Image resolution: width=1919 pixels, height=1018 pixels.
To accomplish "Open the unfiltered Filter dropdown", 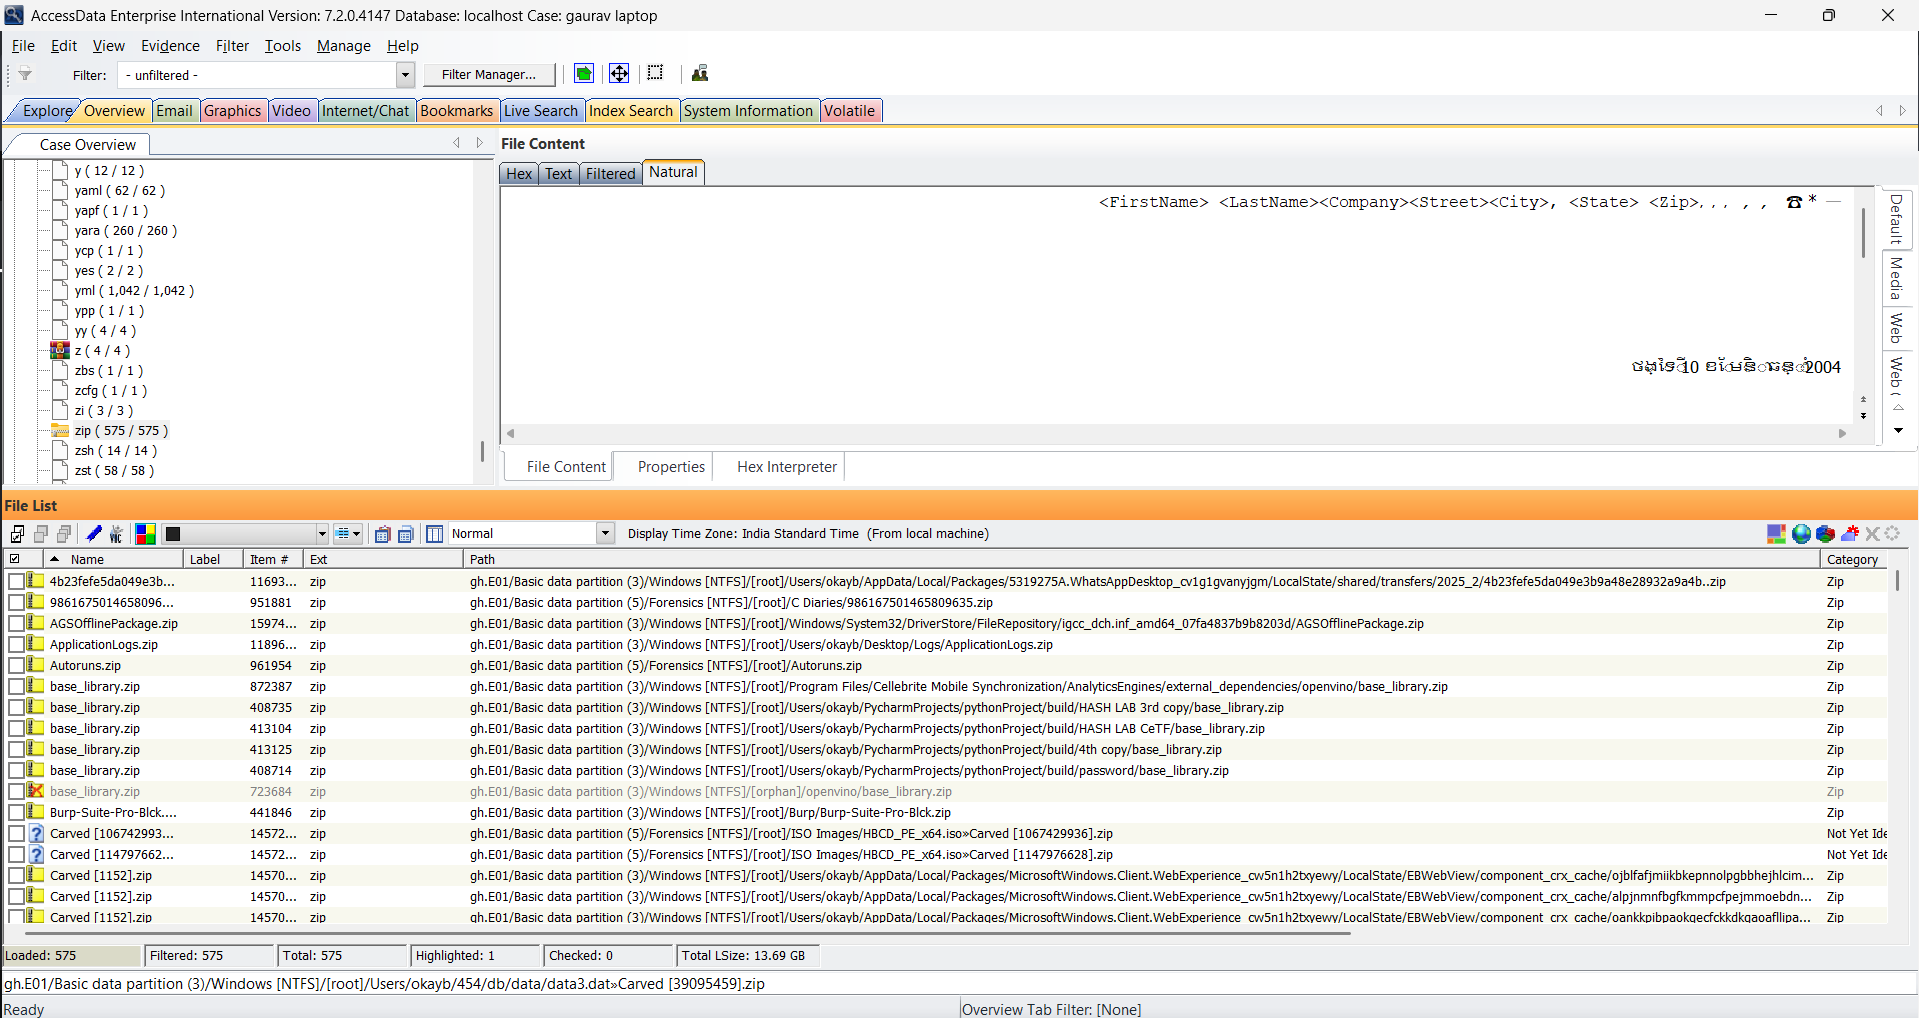I will pos(405,75).
